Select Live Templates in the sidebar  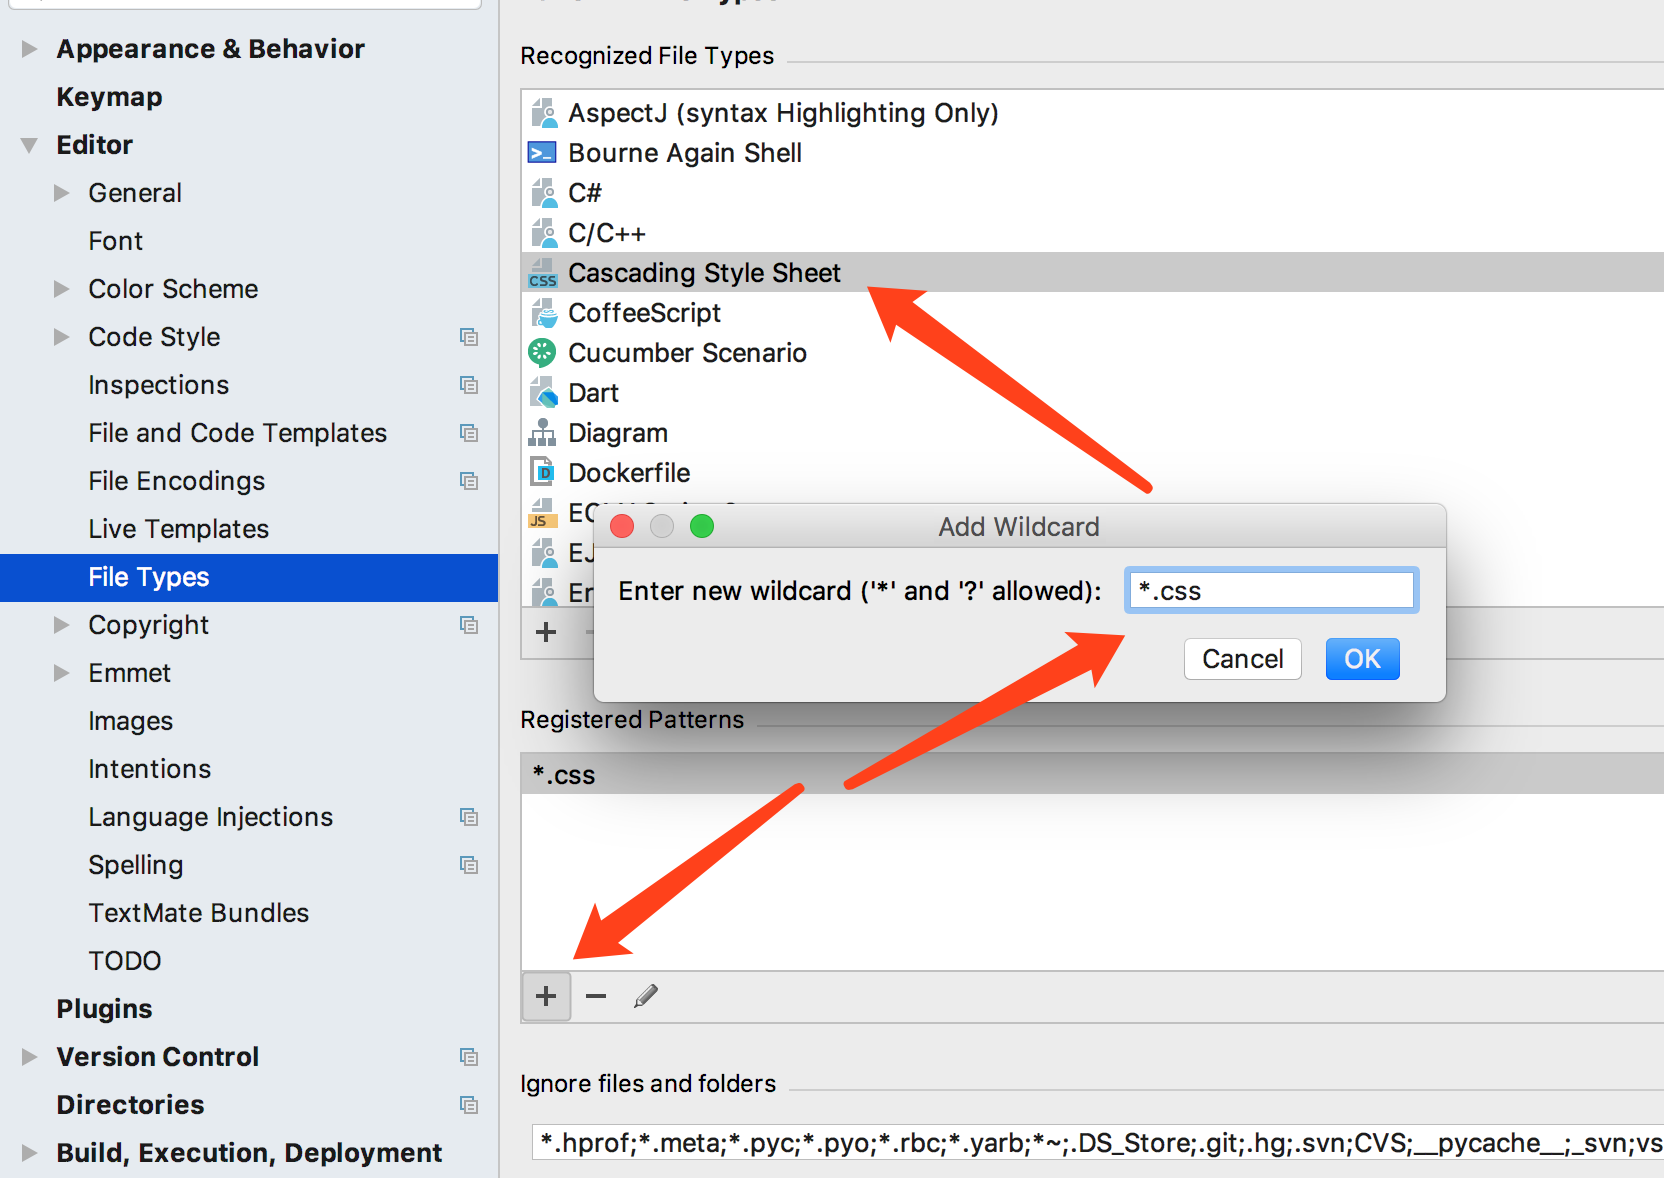point(178,529)
